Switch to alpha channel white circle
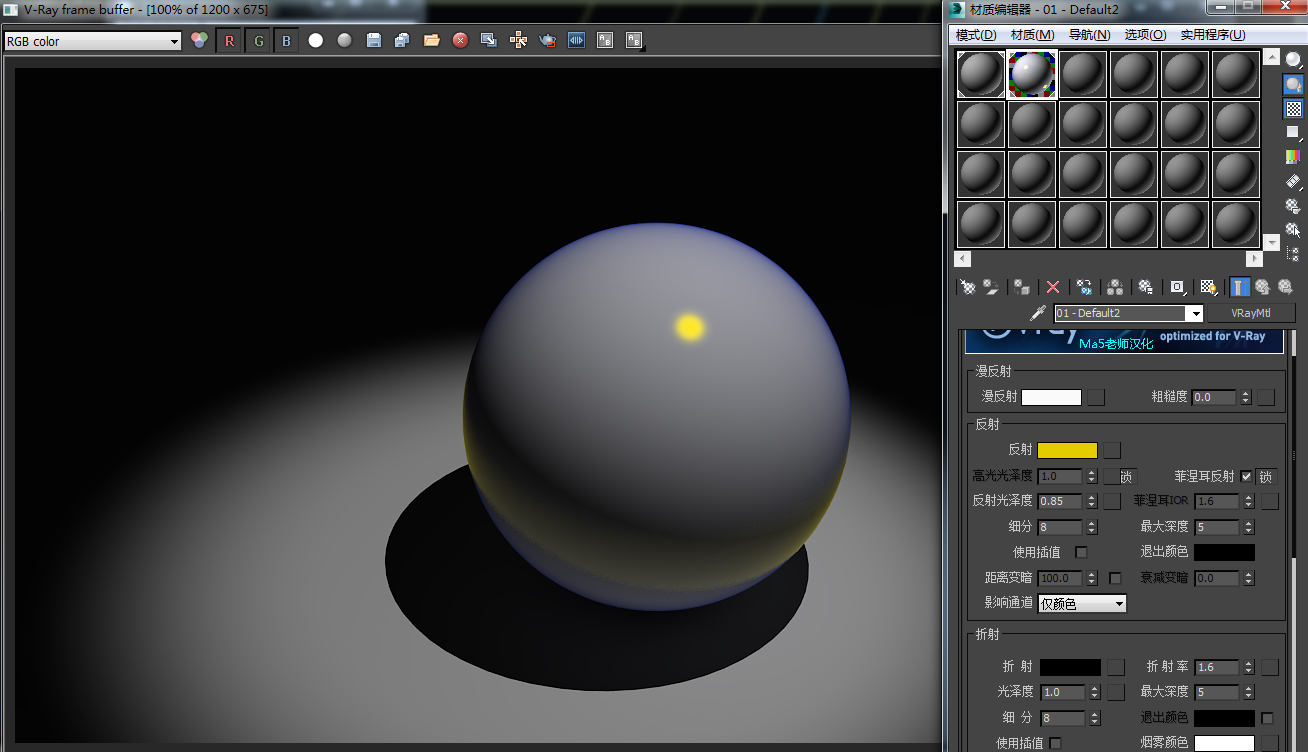Screen dimensions: 1308x752 [x=316, y=41]
